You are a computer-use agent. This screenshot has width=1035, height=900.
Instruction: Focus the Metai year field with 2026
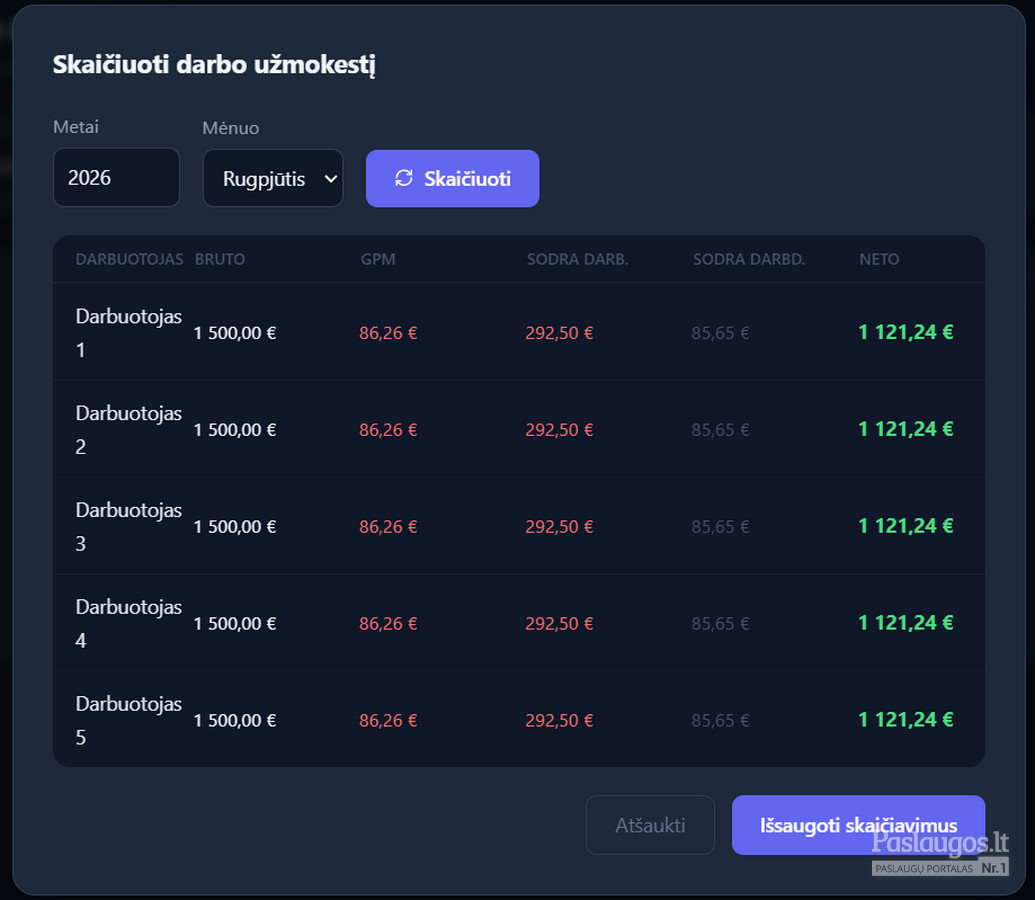pyautogui.click(x=116, y=178)
